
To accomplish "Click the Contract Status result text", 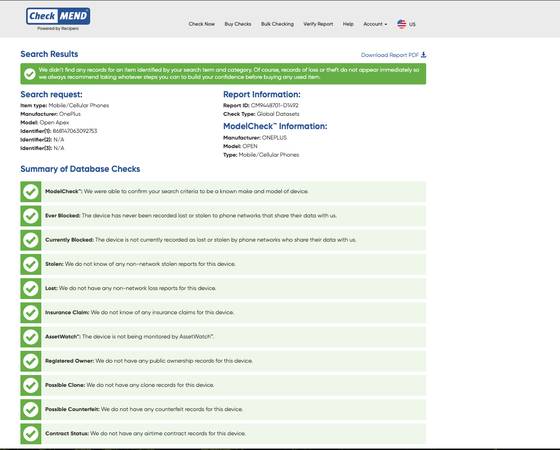I will [x=168, y=434].
